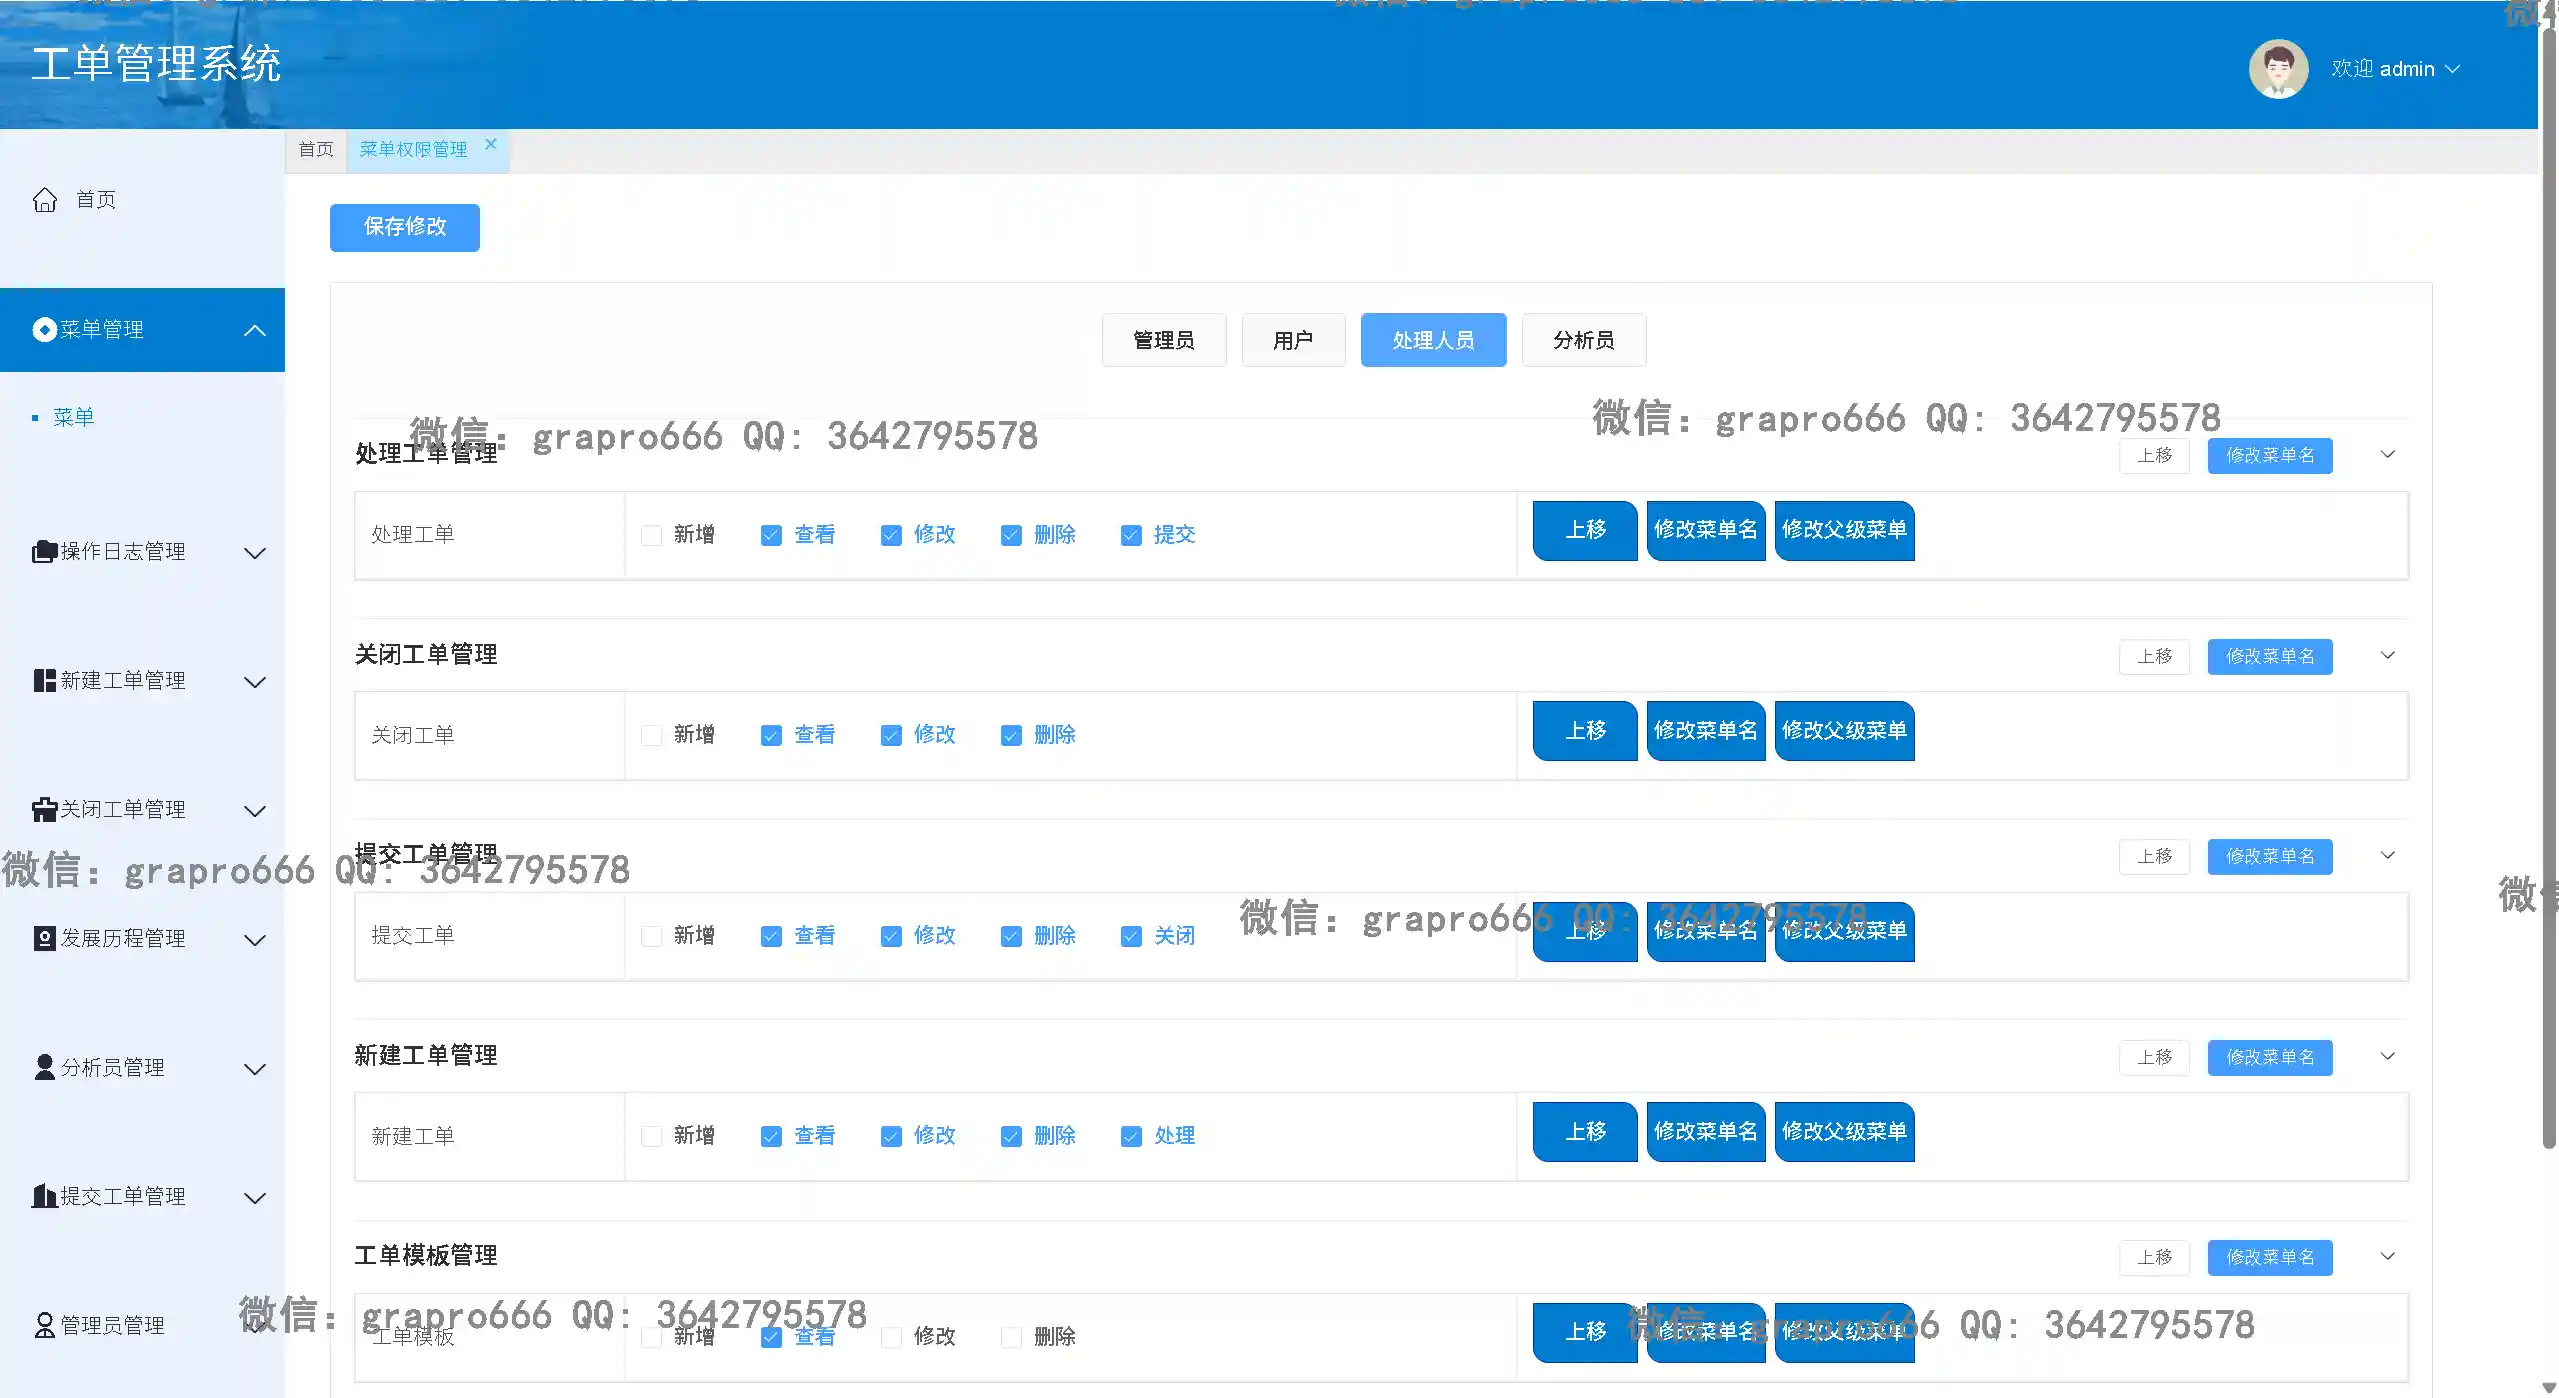
Task: Click the 操作日志管理 folder icon
Action: point(44,552)
